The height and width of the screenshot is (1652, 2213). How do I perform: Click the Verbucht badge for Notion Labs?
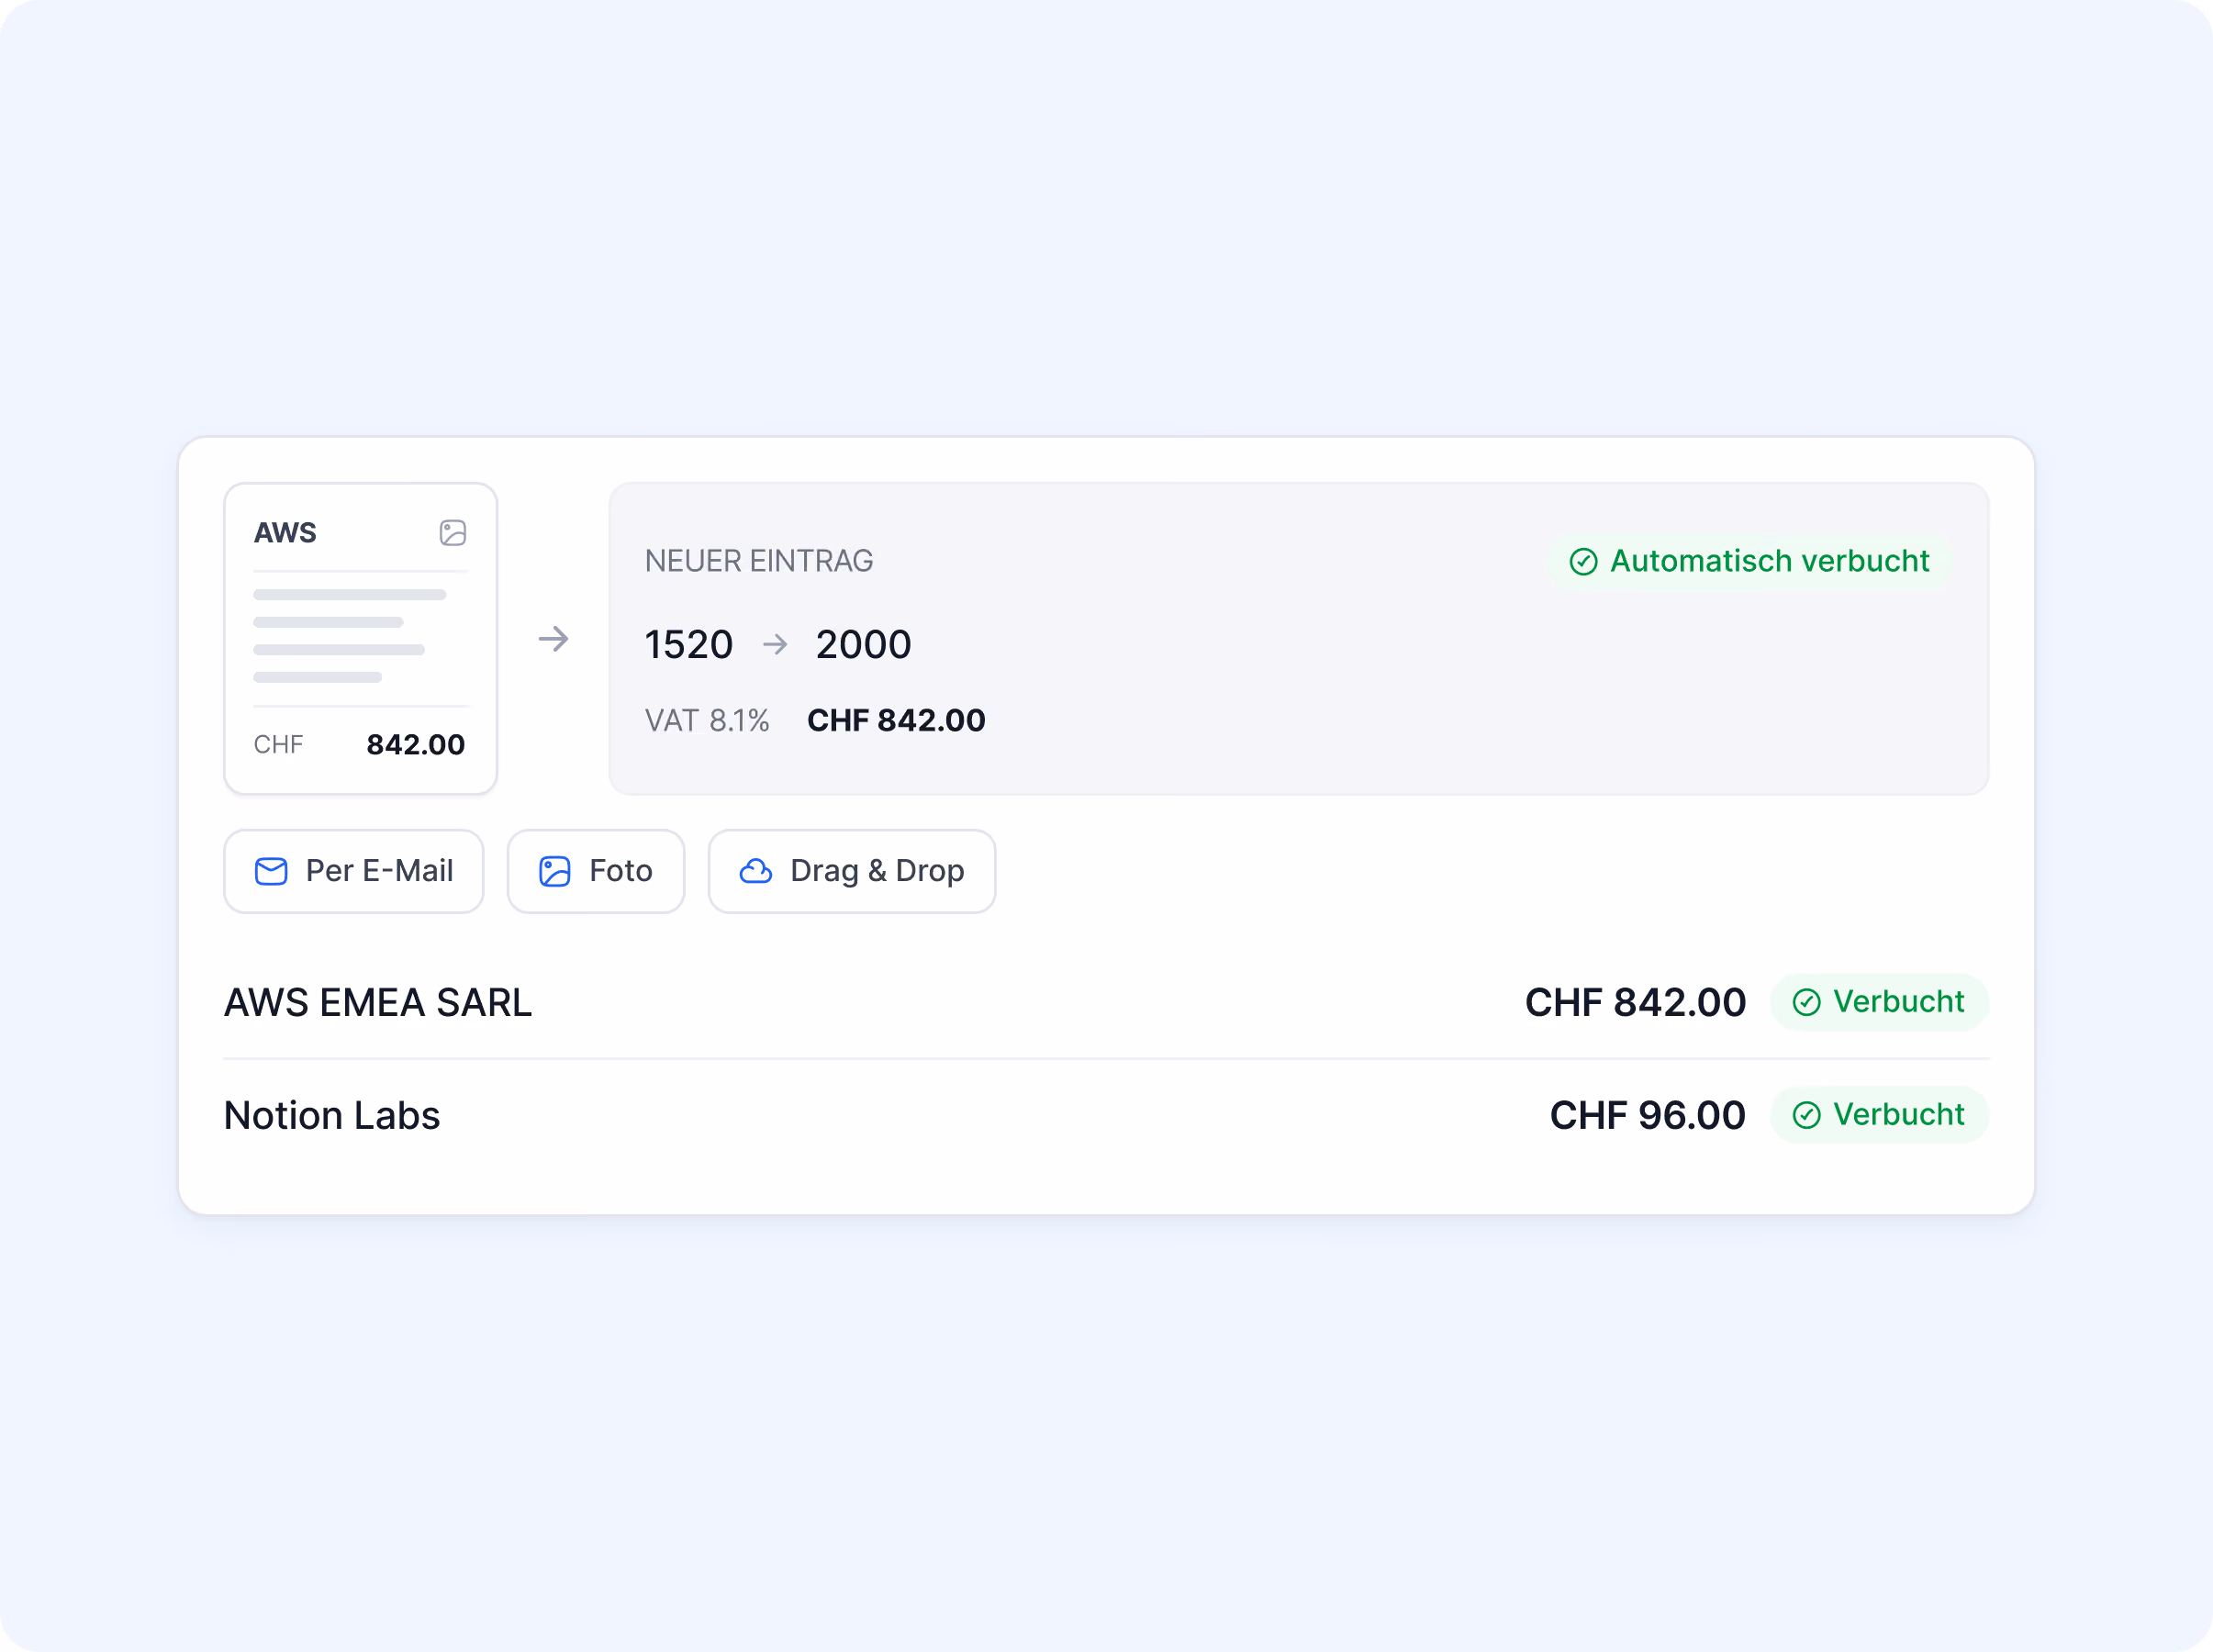point(1879,1115)
